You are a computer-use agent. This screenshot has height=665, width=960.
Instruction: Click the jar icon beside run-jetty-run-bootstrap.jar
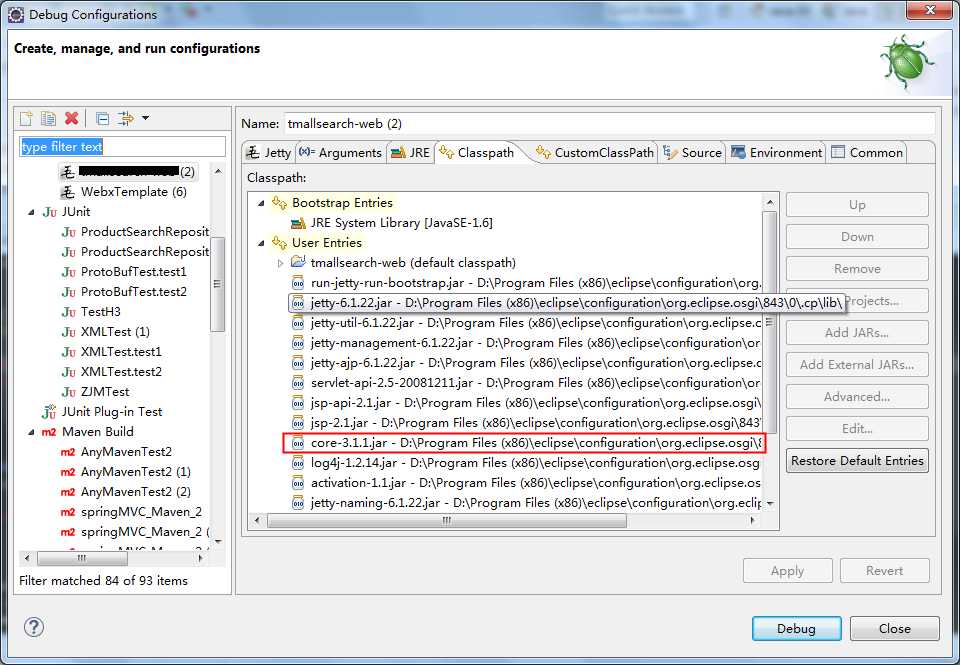[298, 283]
